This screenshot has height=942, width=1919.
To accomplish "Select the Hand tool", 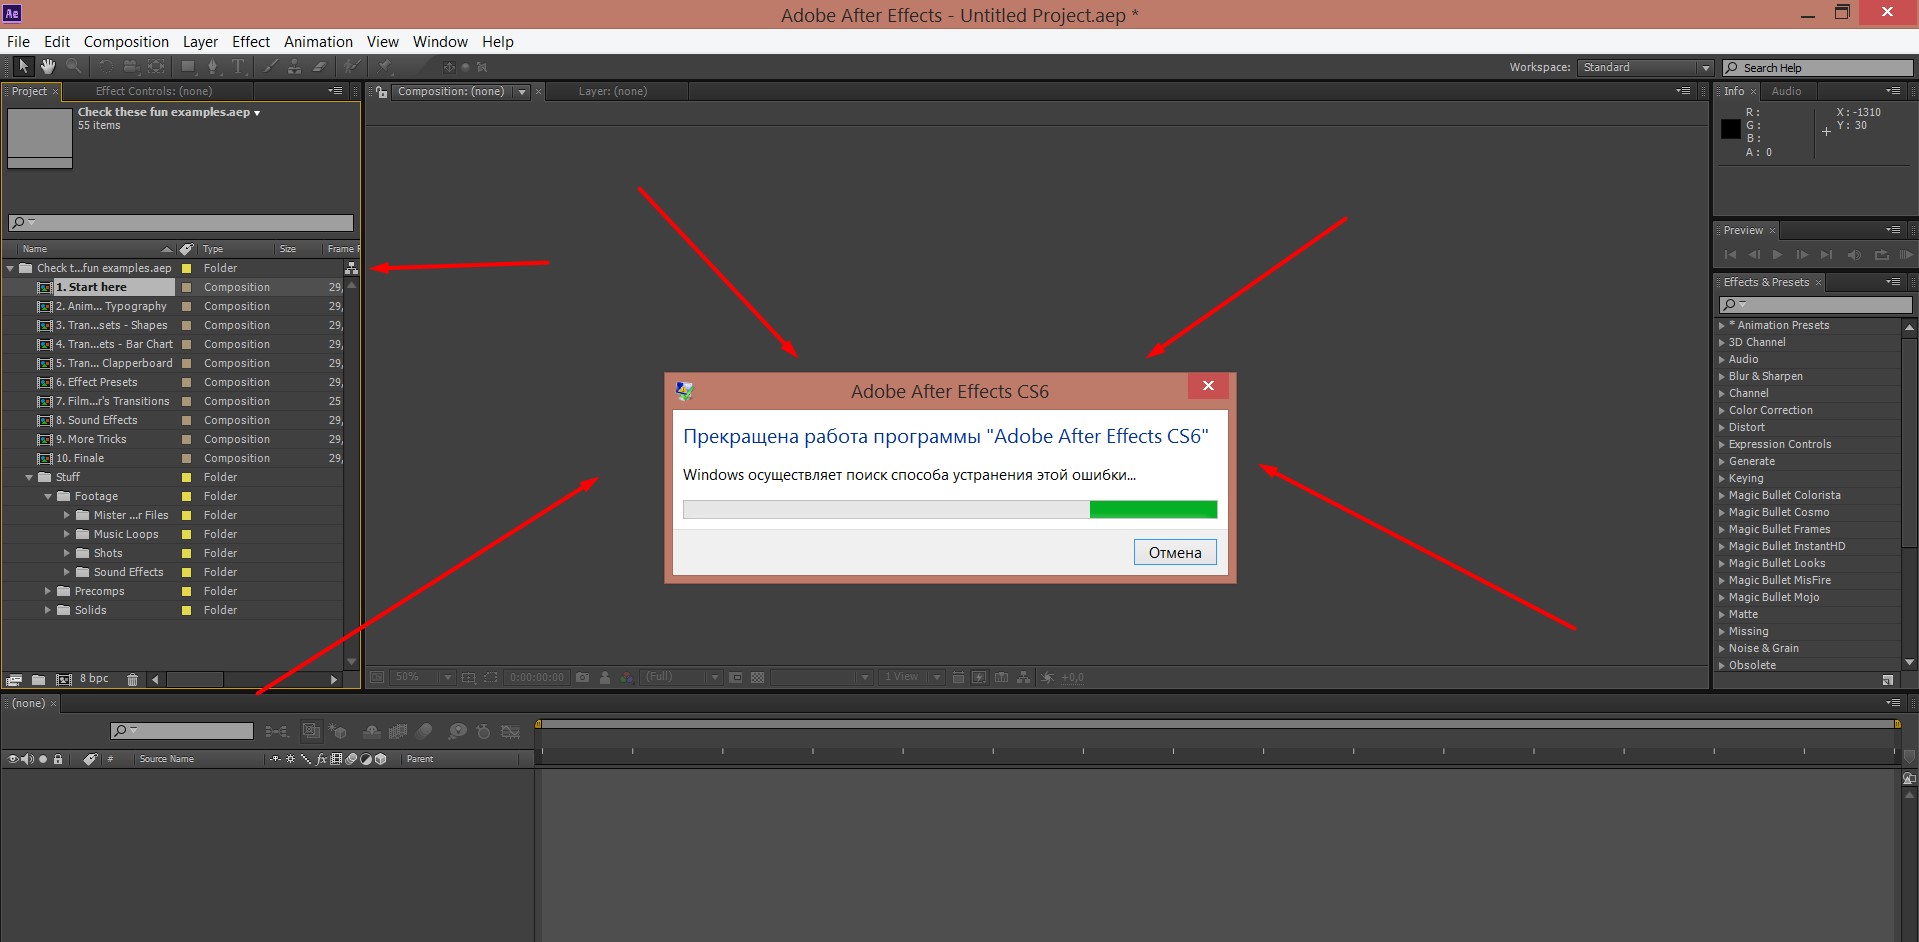I will pos(48,66).
